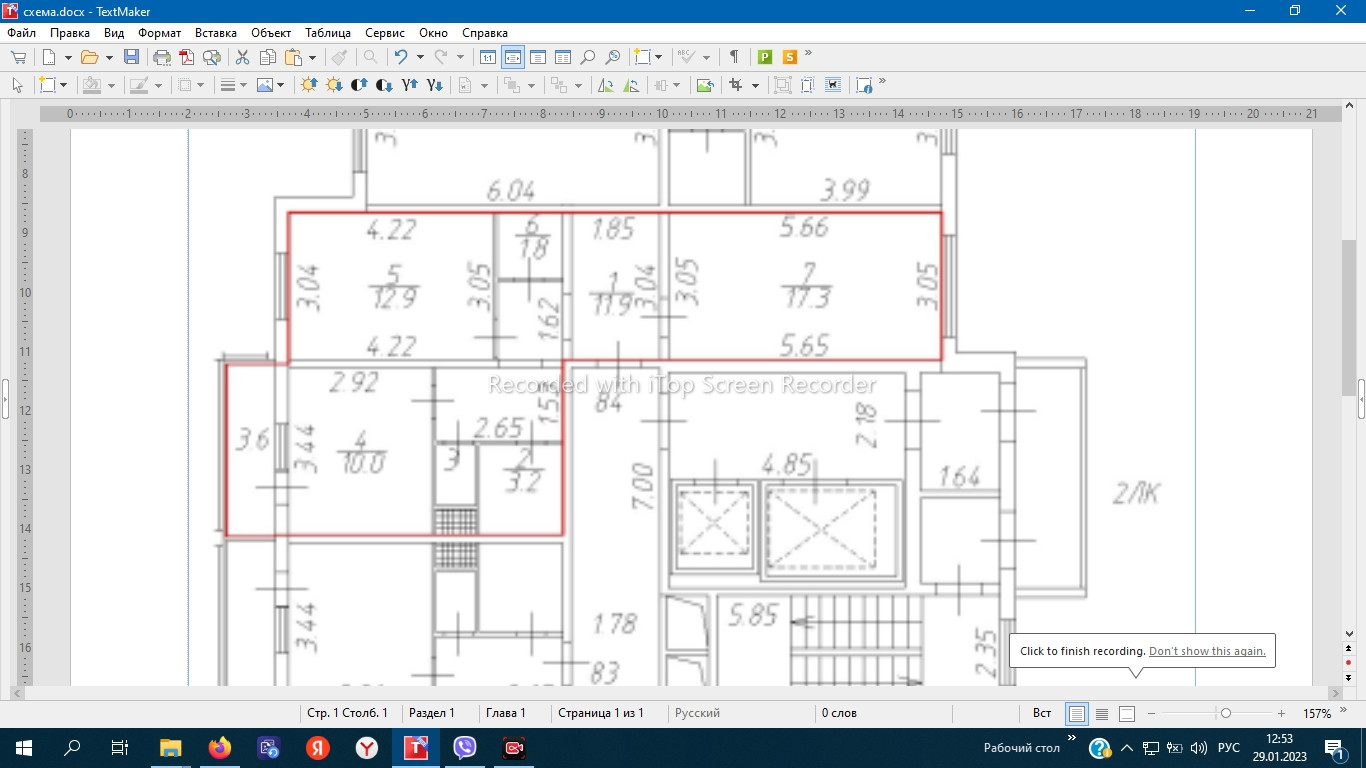The image size is (1366, 768).
Task: Flip the object horizontally
Action: [x=605, y=85]
